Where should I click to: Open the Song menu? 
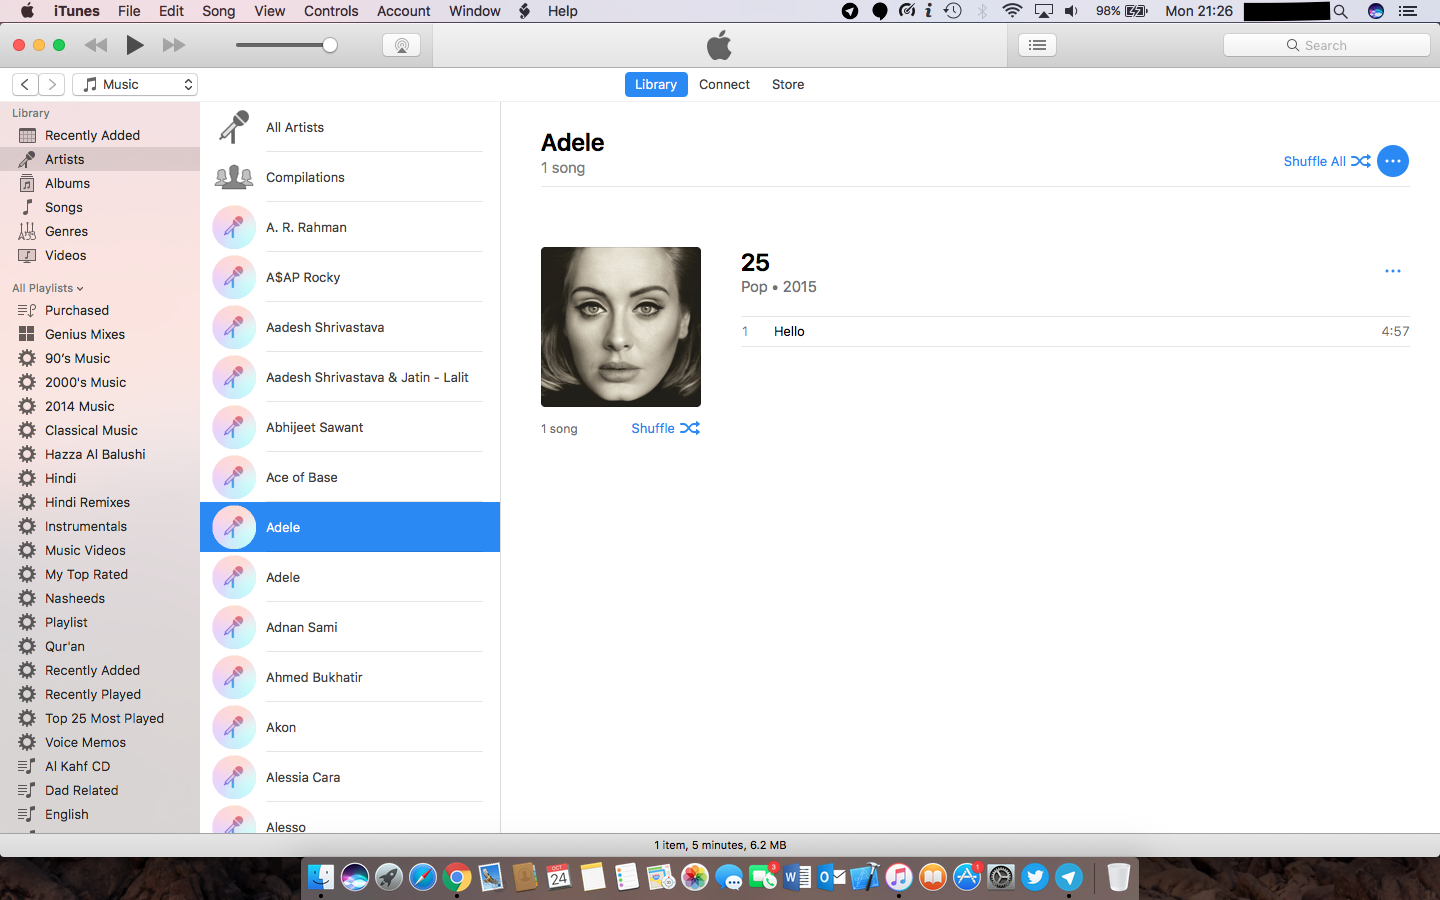click(219, 11)
